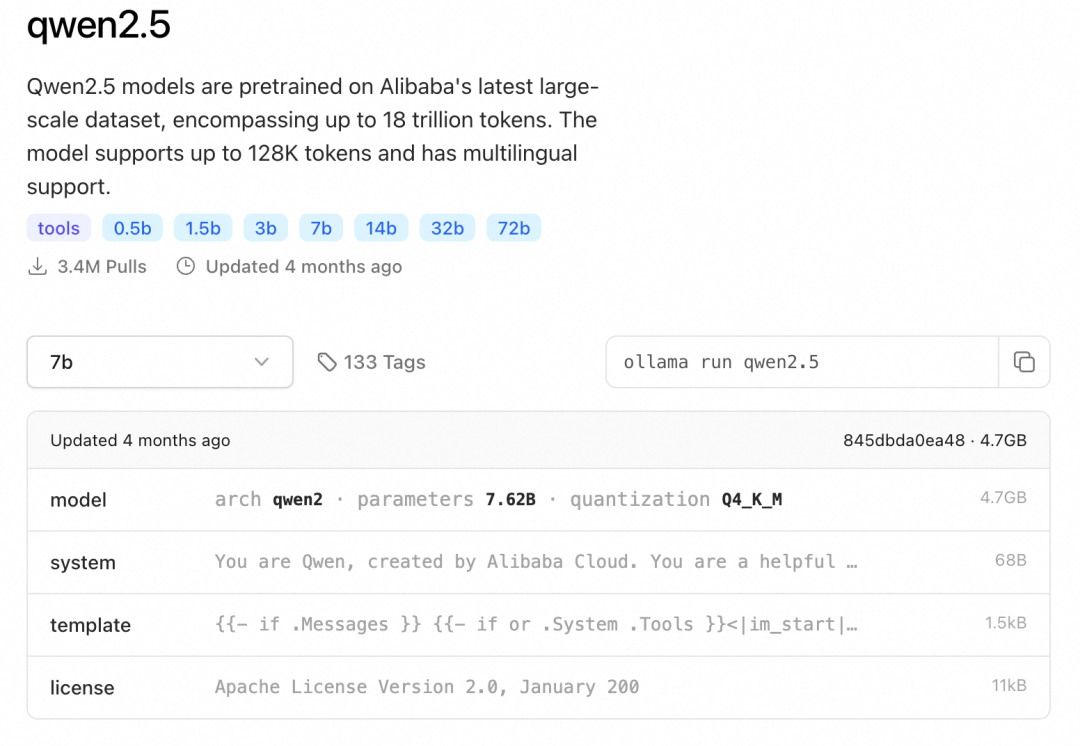Screen dimensions: 1080x746
Task: Select the 72b size tag
Action: [514, 229]
